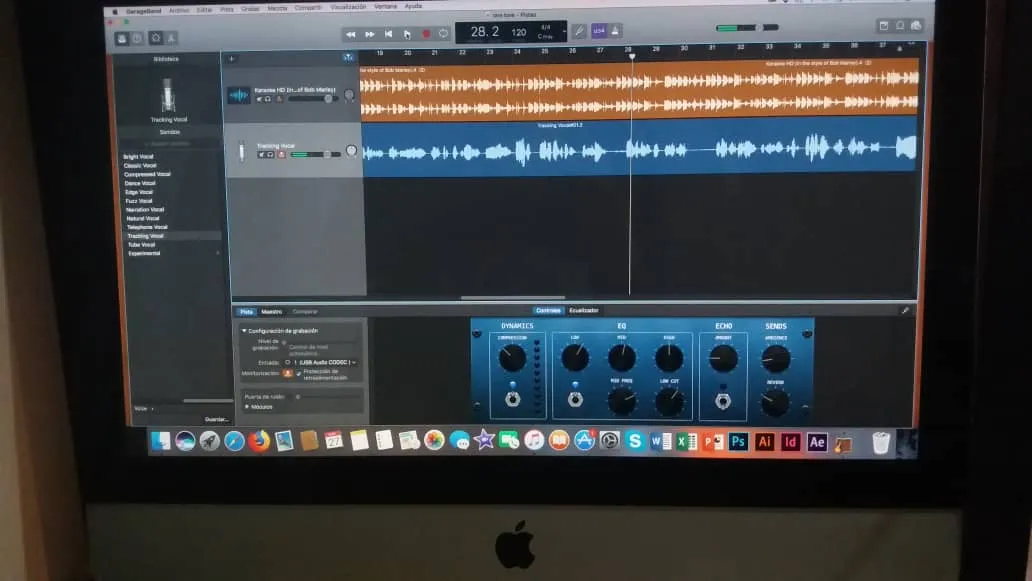Open Quick Help button in toolbar
Viewport: 1032px width, 581px height.
(x=137, y=39)
